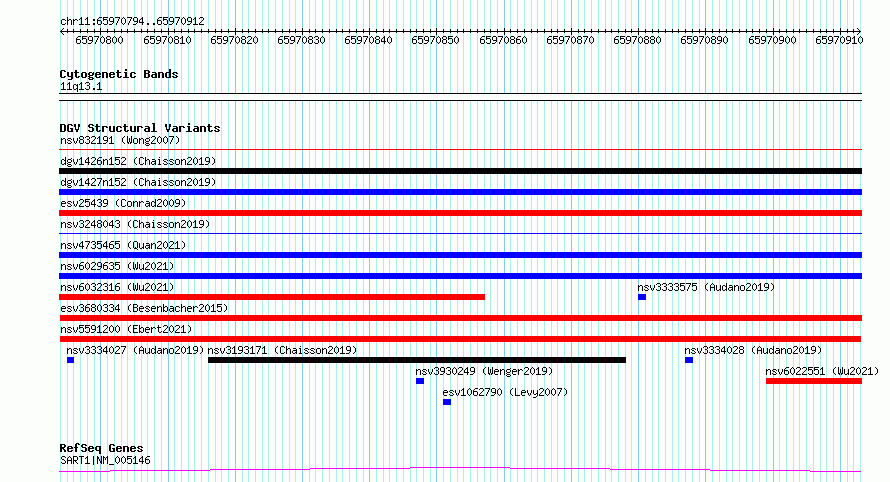890x482 pixels.
Task: Open the nsv3193171 (Chaisson2019) label
Action: (282, 350)
